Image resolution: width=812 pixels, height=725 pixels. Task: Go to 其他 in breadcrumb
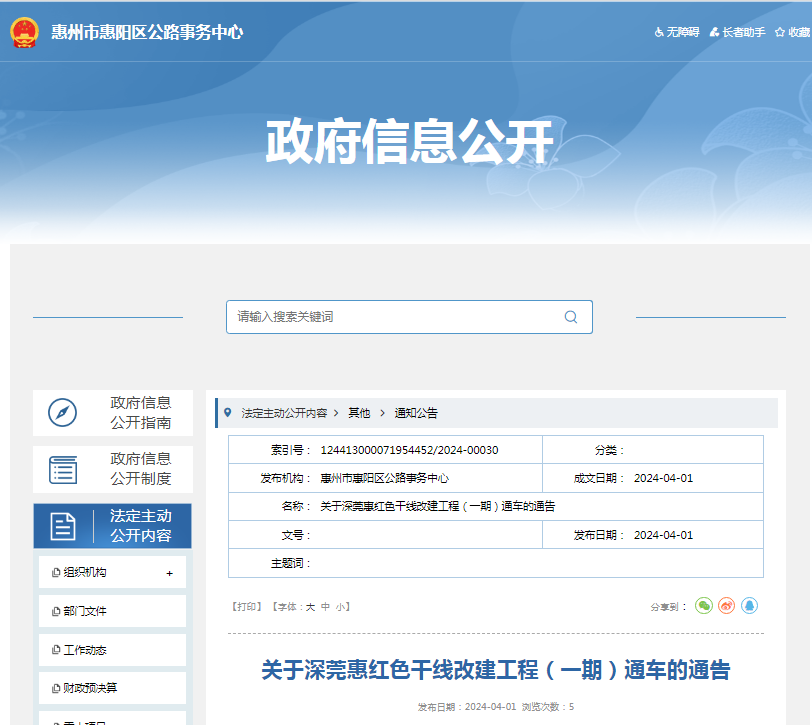[x=359, y=413]
